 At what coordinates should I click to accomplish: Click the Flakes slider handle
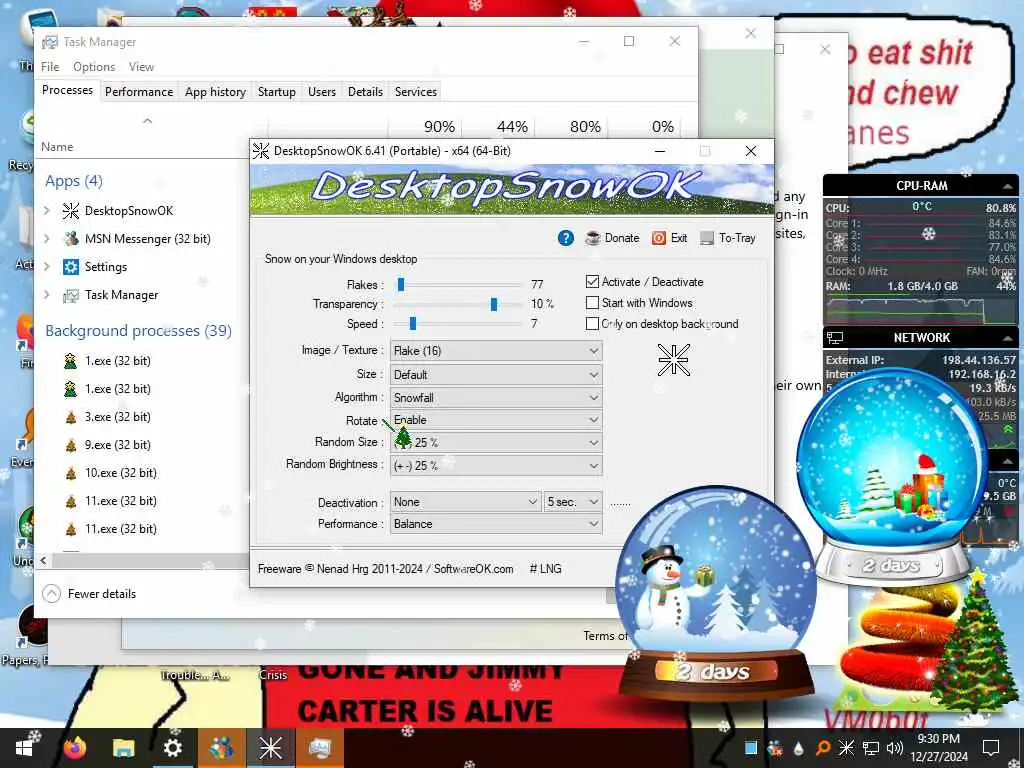point(401,285)
